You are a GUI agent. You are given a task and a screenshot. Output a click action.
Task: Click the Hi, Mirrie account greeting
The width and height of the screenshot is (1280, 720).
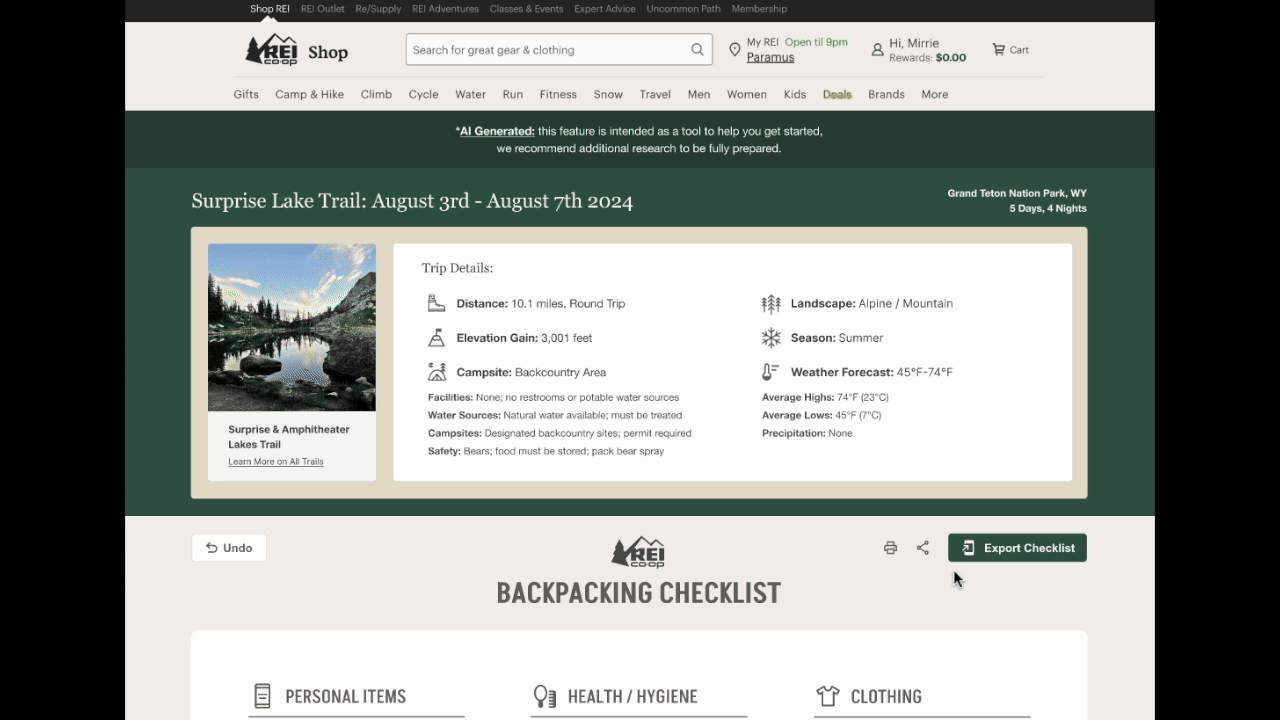coord(914,43)
